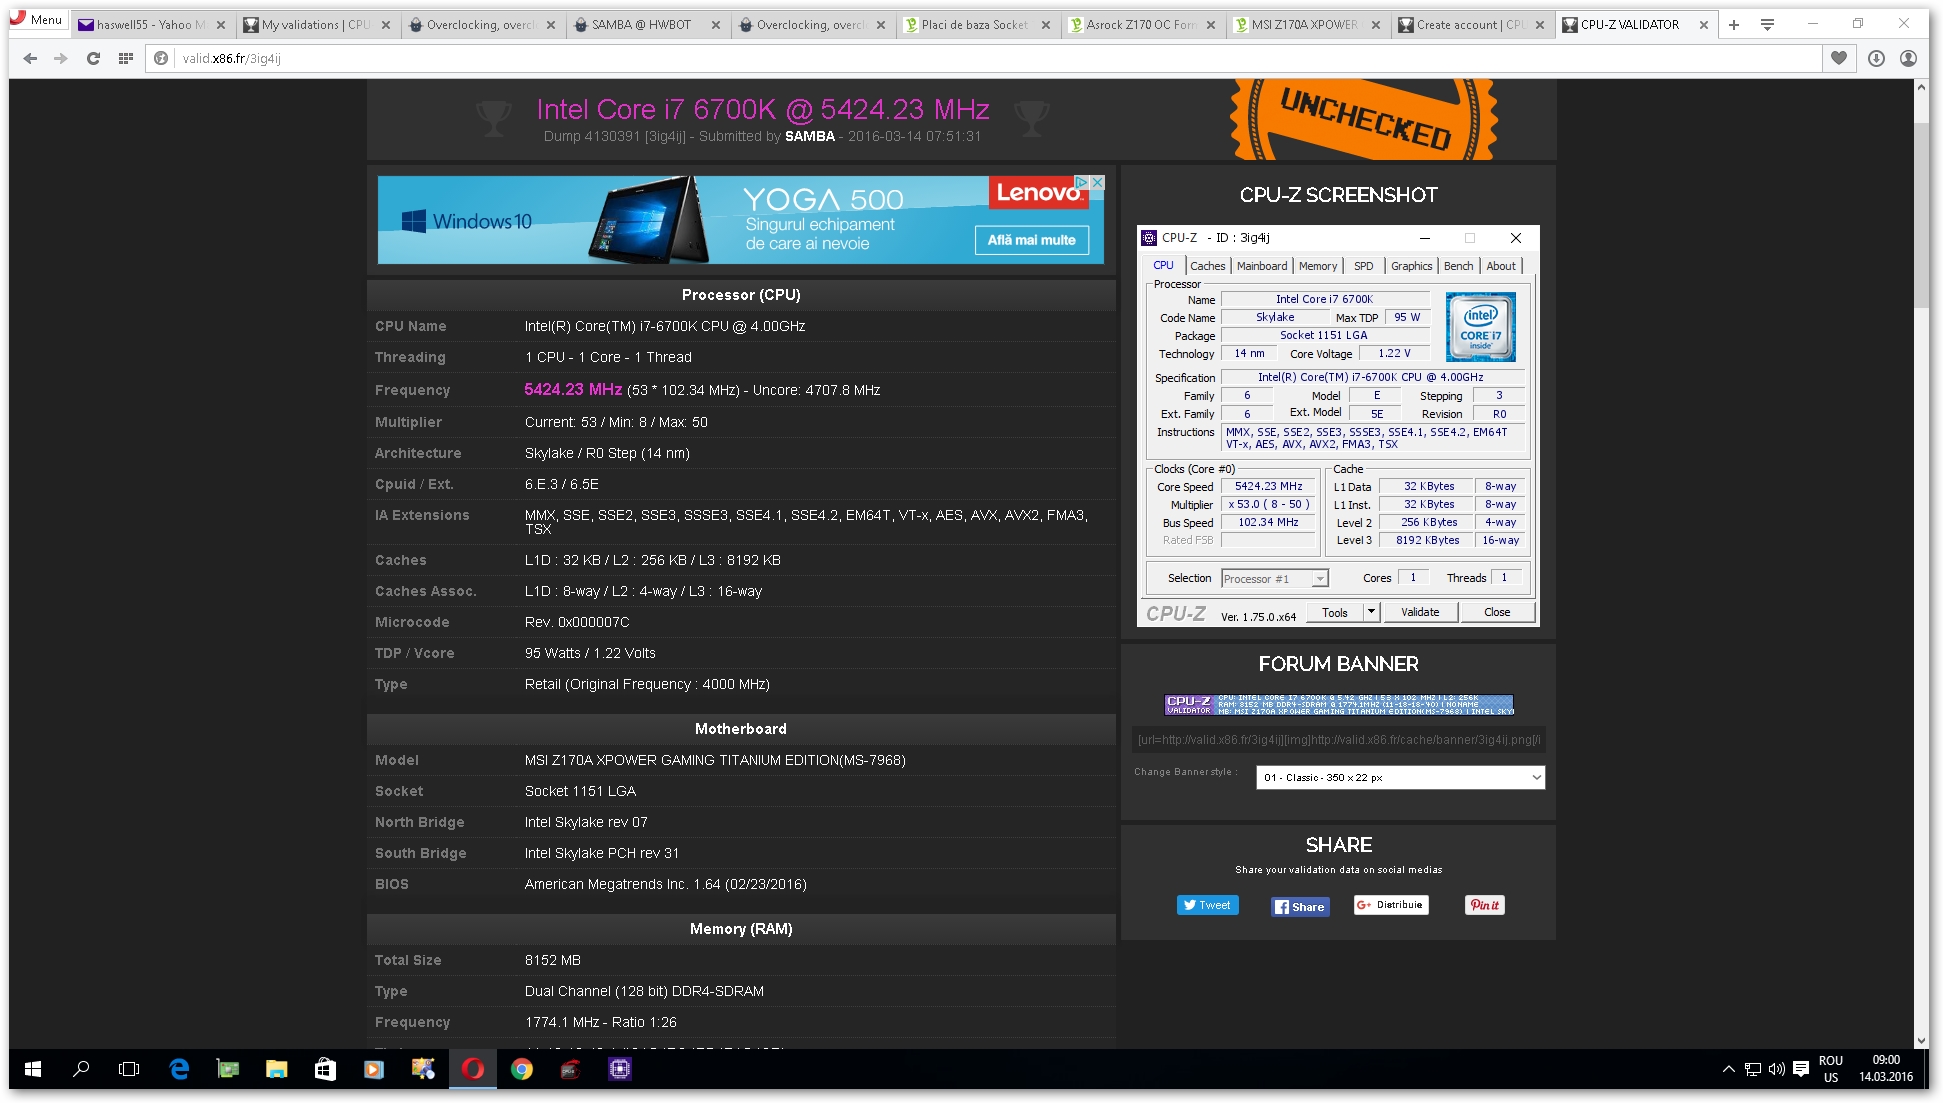View site info globe icon
This screenshot has width=1943, height=1103.
point(161,59)
